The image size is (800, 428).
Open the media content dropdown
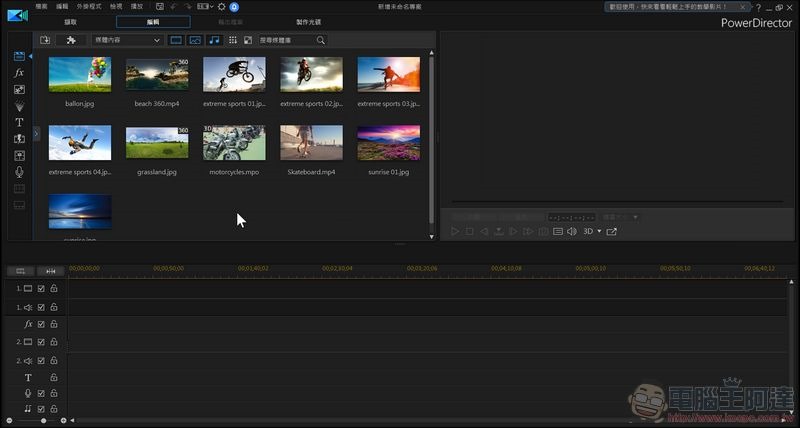coord(126,40)
